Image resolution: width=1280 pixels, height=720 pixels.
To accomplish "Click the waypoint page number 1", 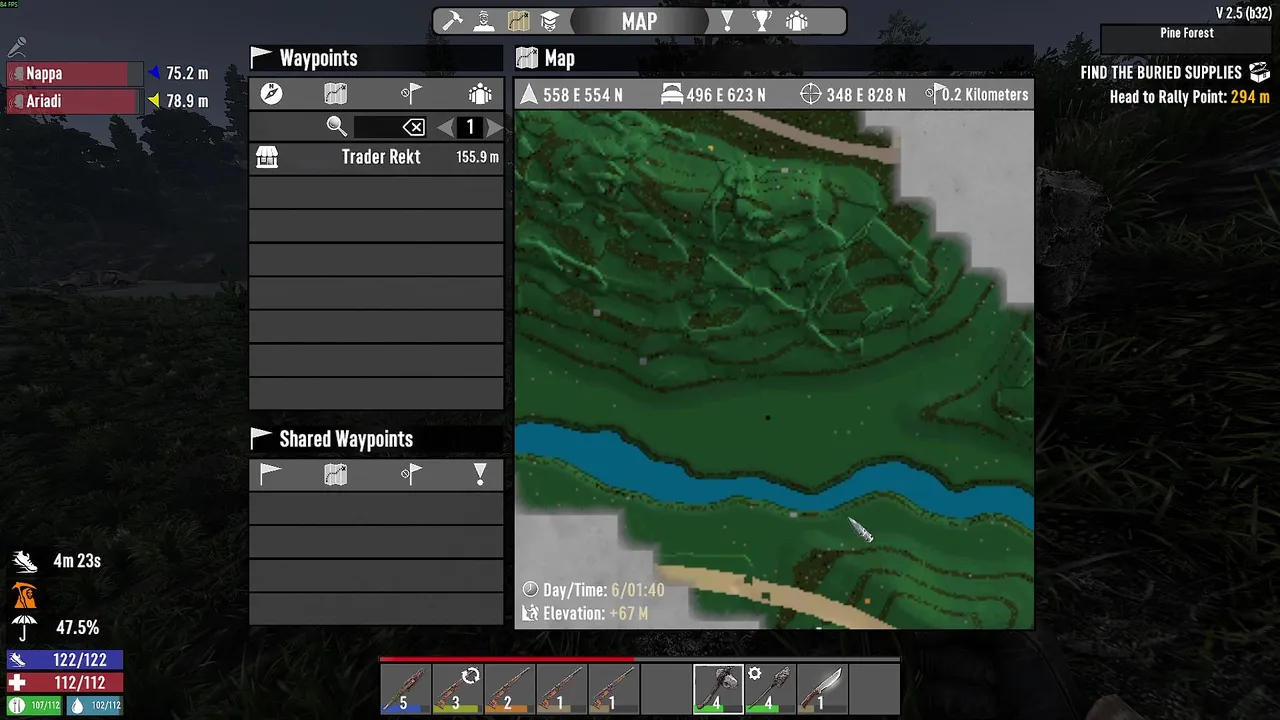I will [470, 127].
